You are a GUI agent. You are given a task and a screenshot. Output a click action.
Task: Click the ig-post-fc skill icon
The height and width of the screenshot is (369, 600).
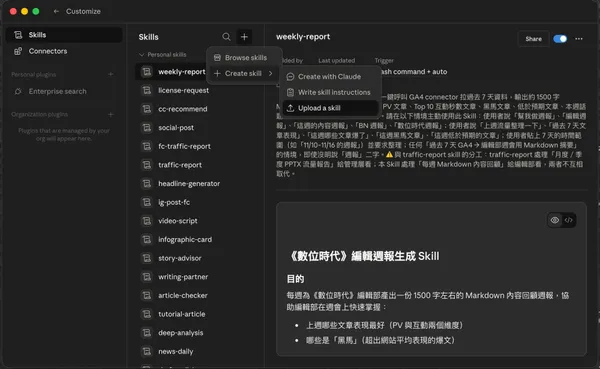tap(147, 202)
